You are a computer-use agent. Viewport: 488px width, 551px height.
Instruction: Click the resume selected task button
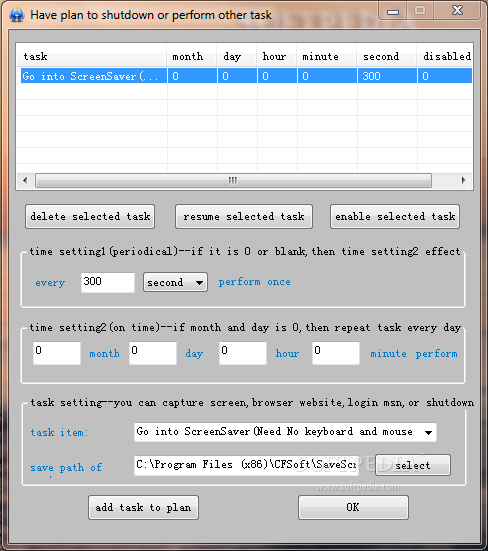244,216
